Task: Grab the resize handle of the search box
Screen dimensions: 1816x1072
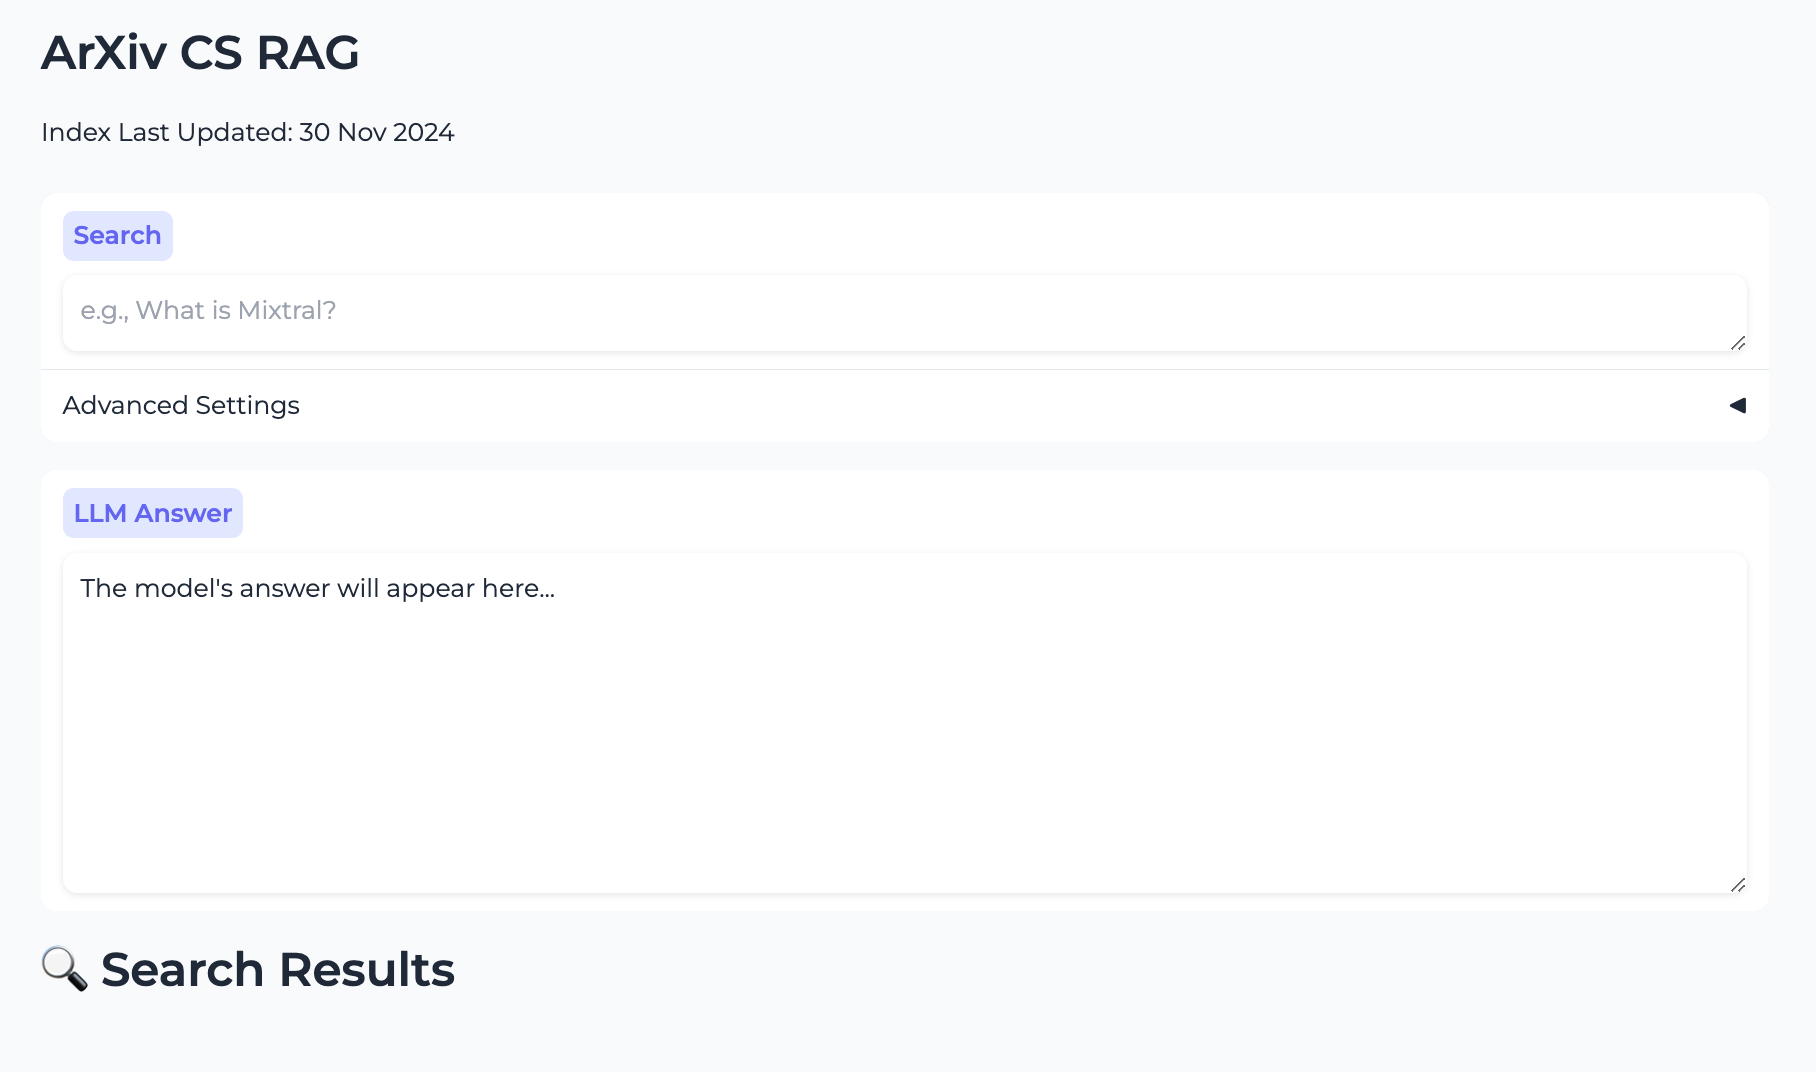Action: point(1738,343)
